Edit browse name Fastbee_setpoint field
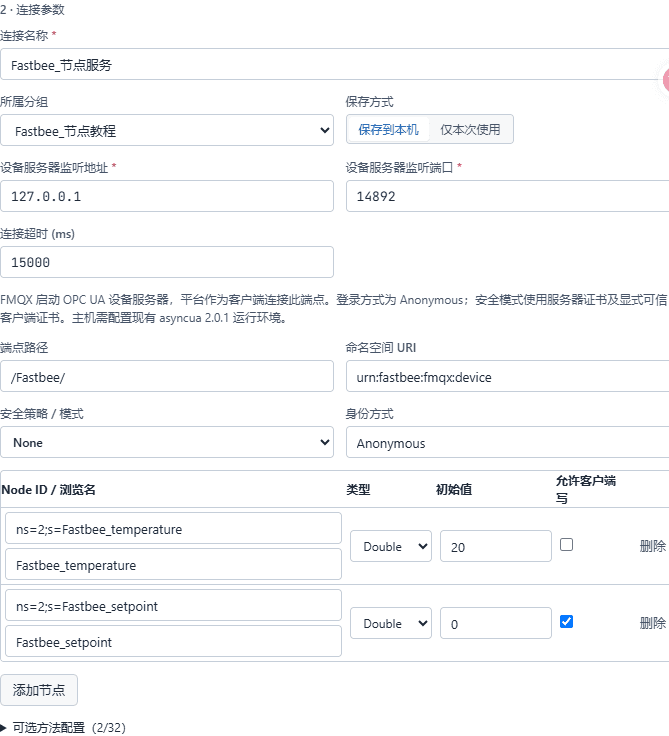Image resolution: width=669 pixels, height=736 pixels. [x=173, y=641]
